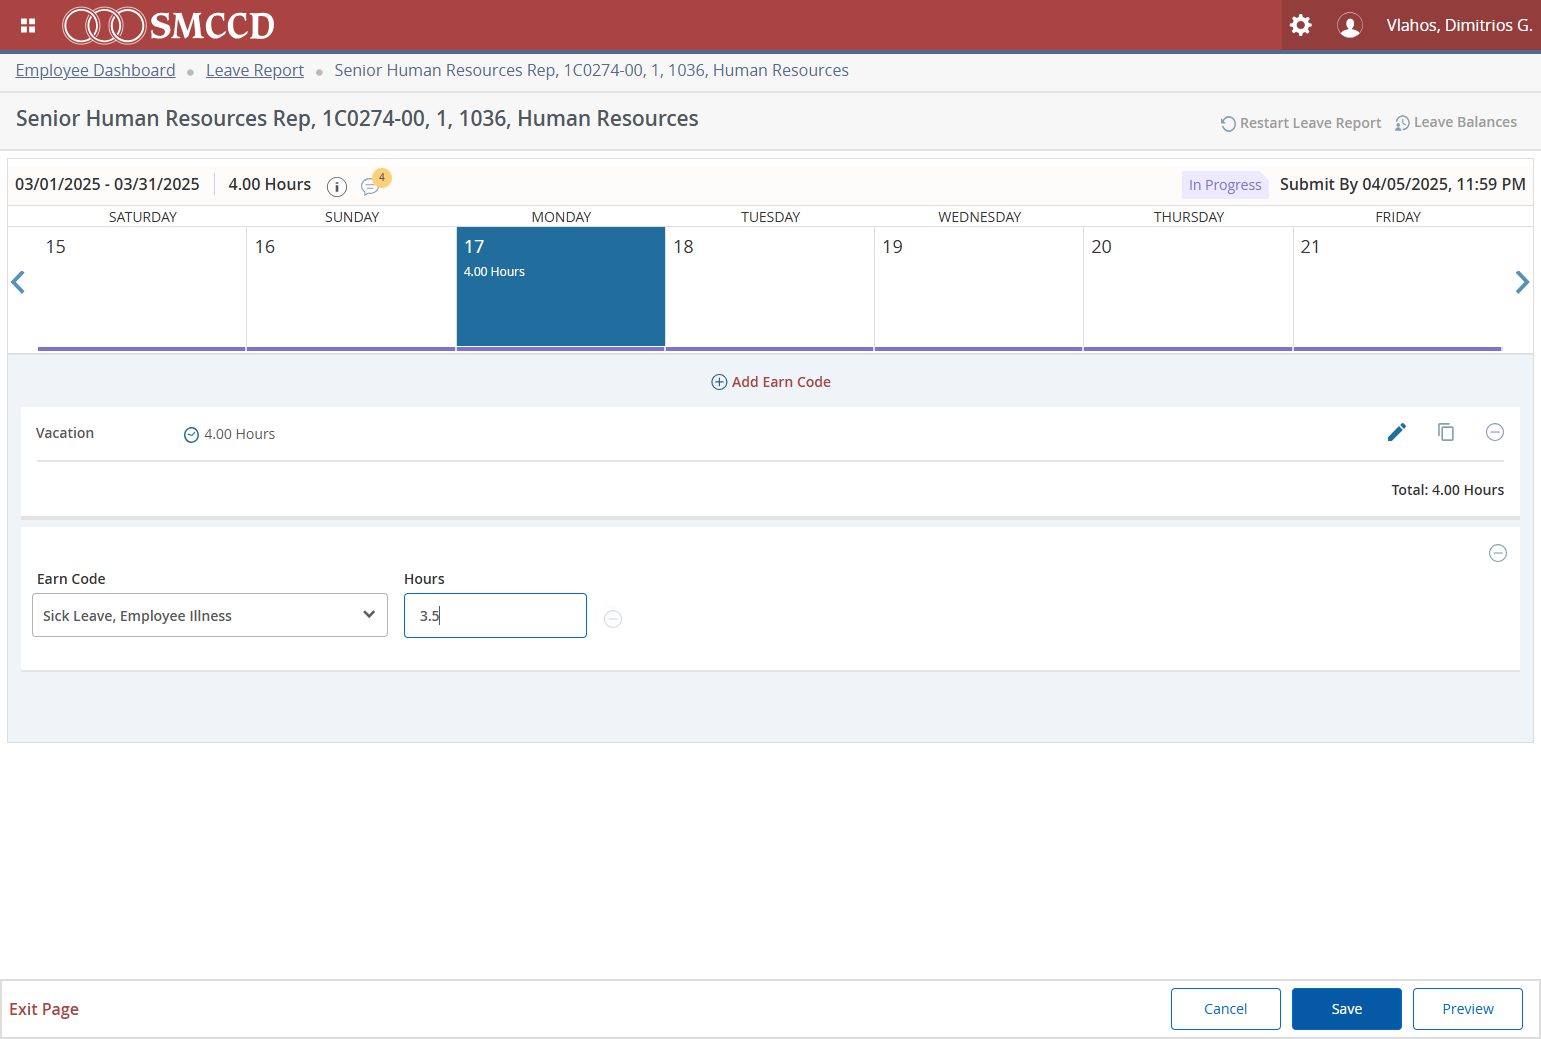
Task: Open the settings gear icon
Action: [1300, 25]
